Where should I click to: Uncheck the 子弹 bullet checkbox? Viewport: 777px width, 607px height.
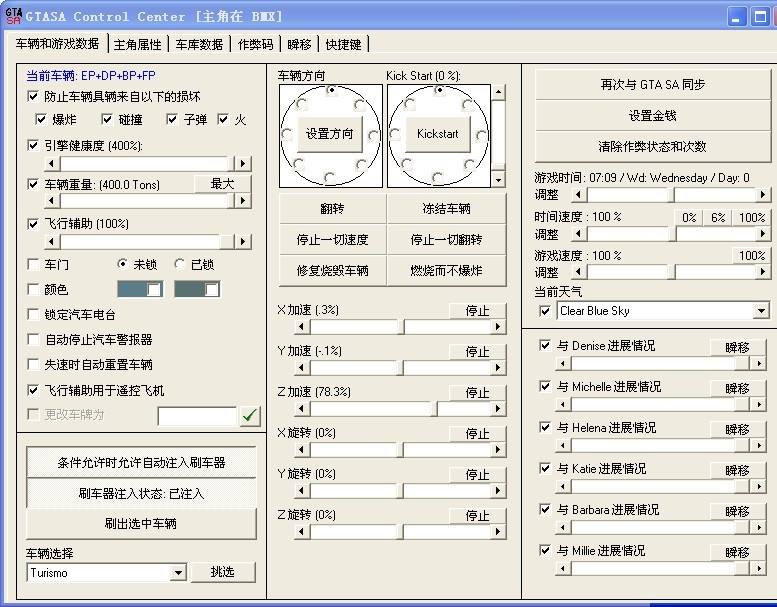coord(172,119)
